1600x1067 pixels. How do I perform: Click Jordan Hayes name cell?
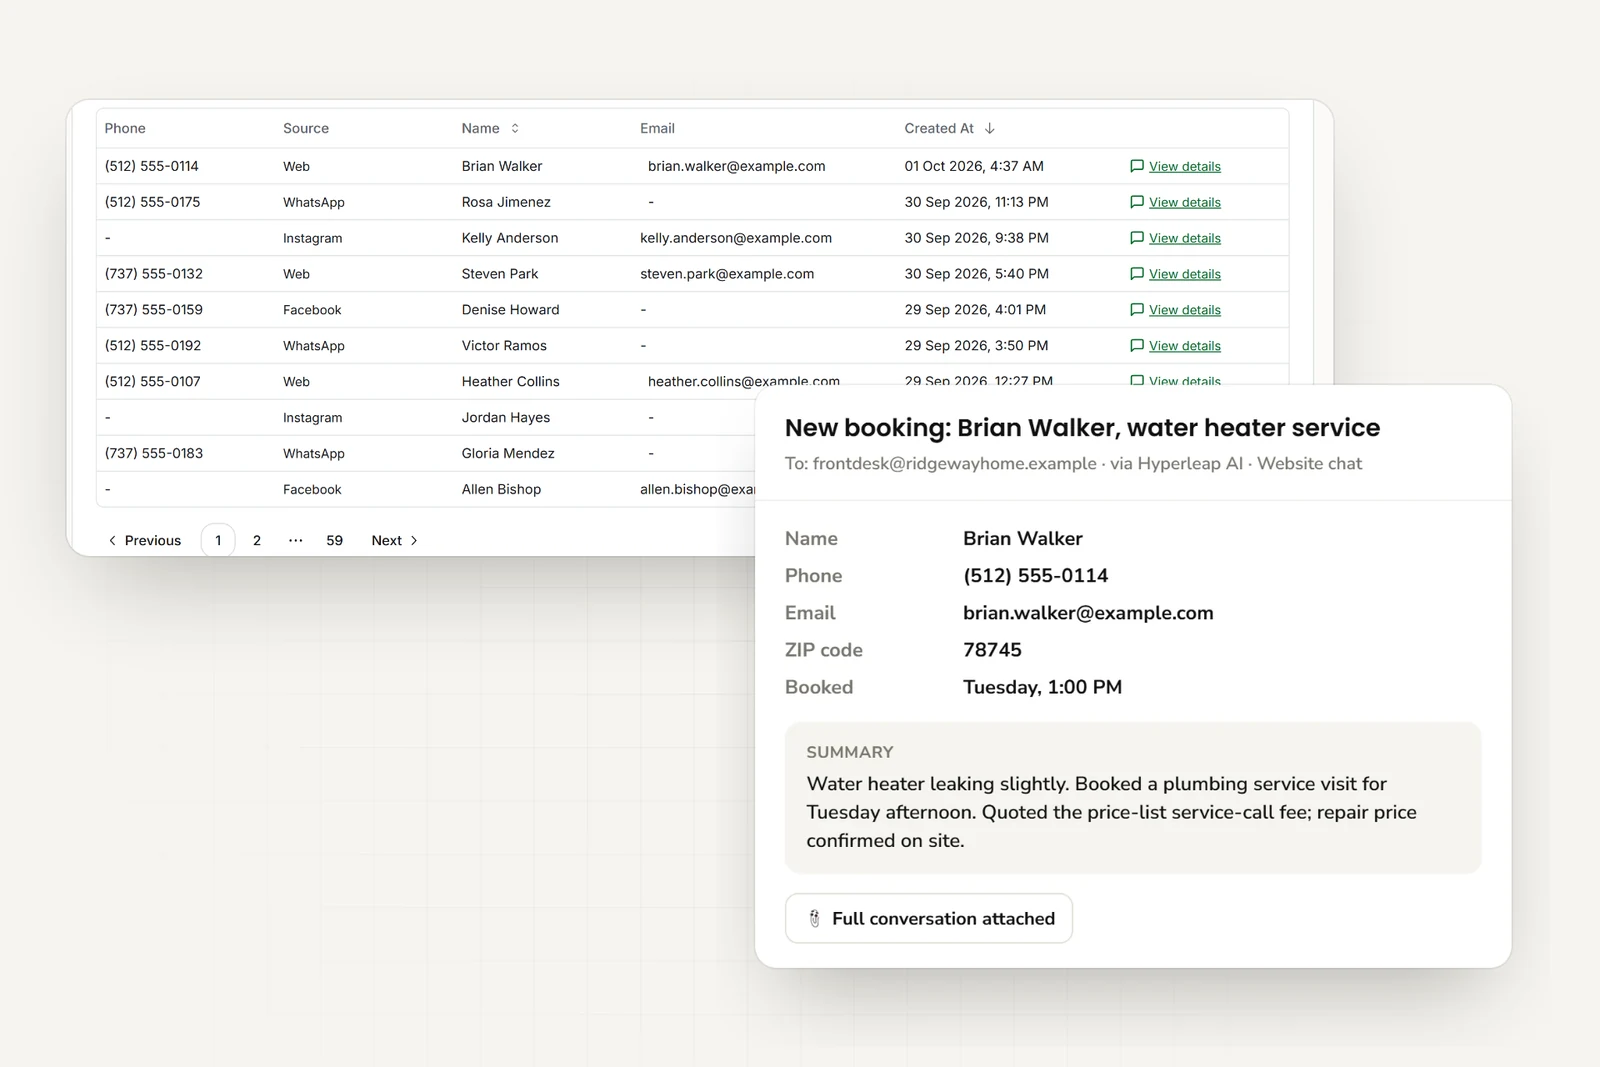pyautogui.click(x=506, y=418)
